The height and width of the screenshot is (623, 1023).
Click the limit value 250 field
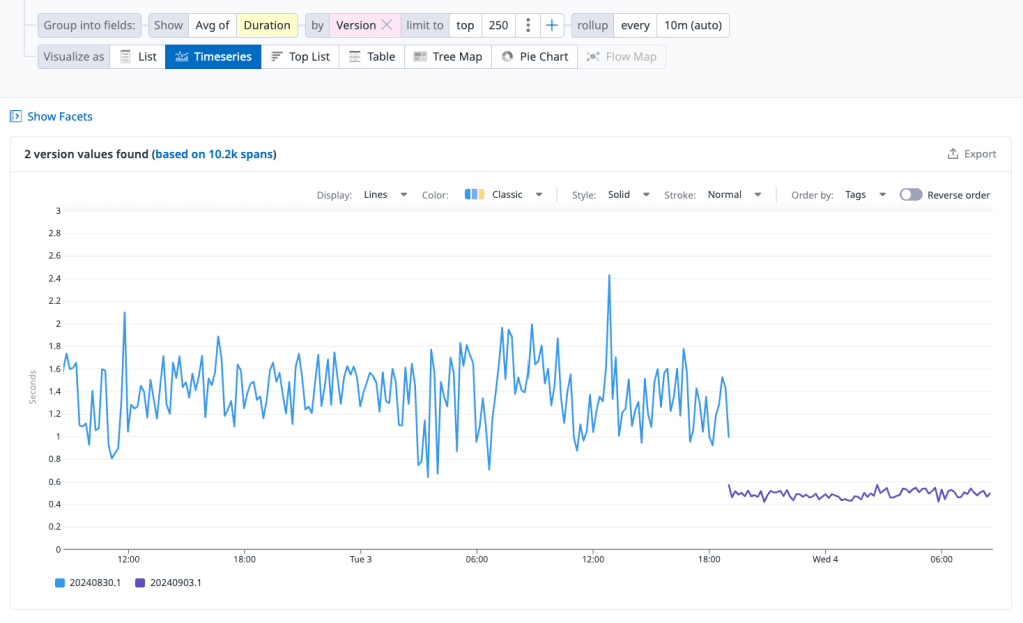(x=498, y=25)
